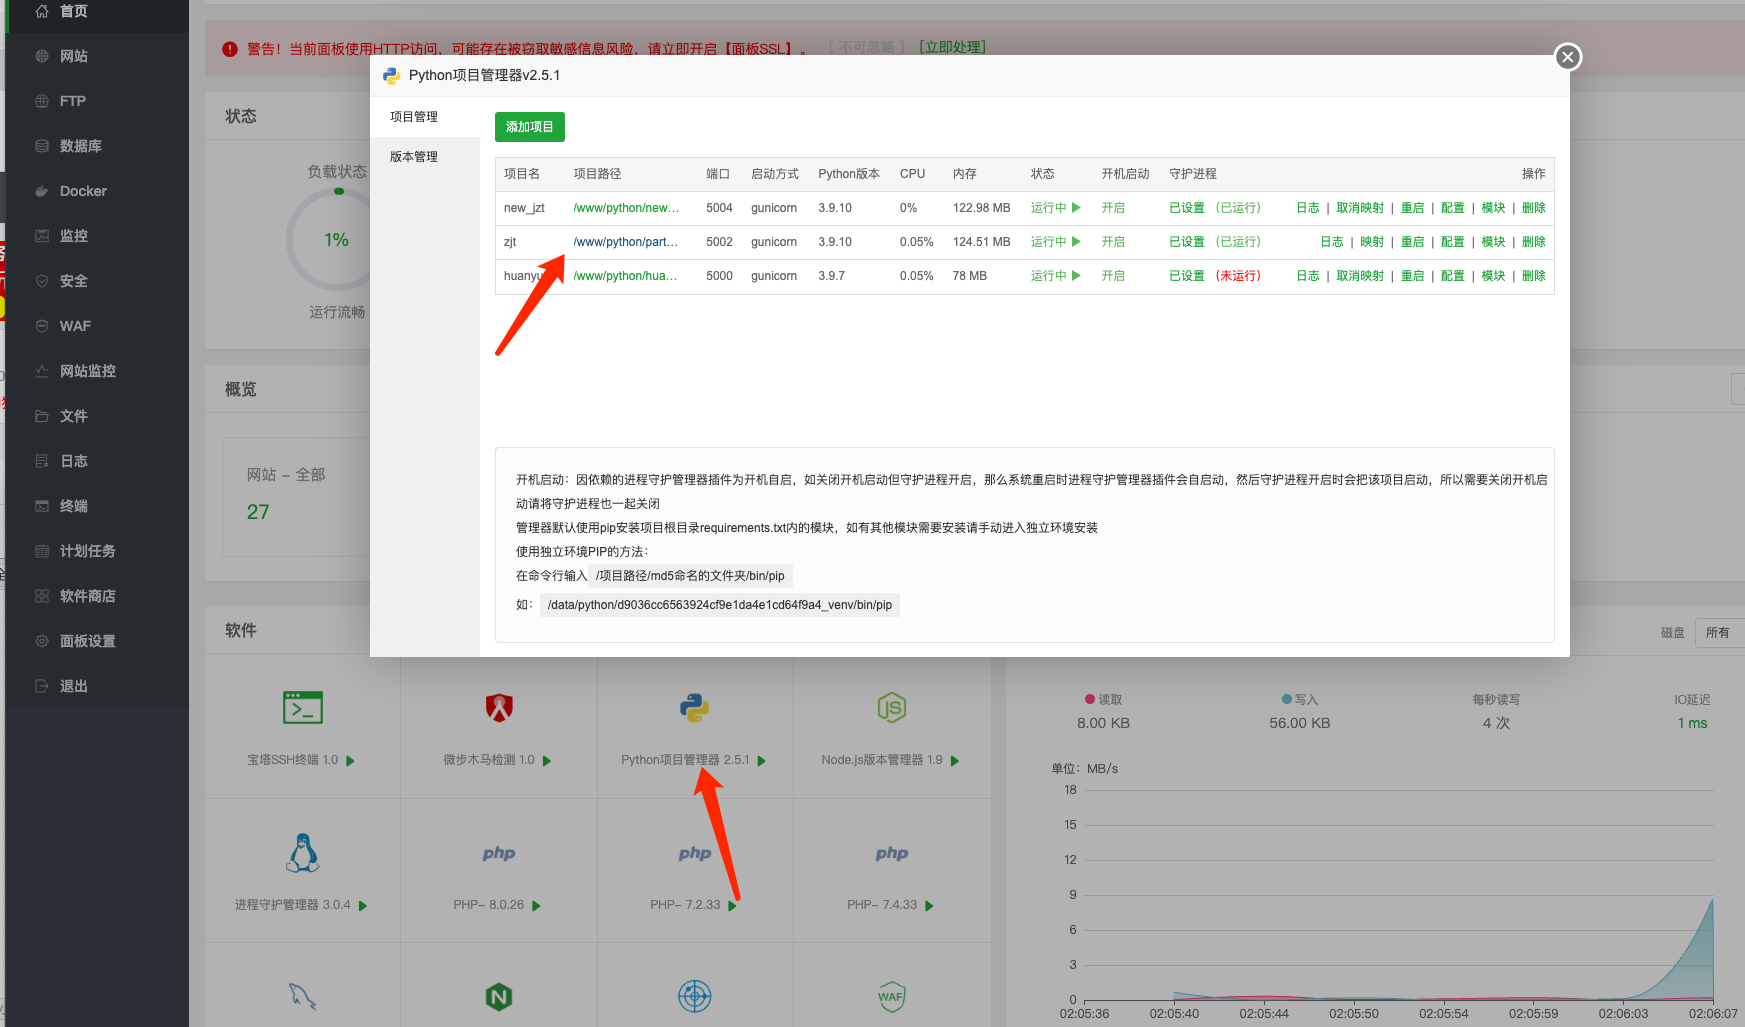Open the 微步木马检测 shield icon
Screen dimensions: 1745x1027
pyautogui.click(x=499, y=708)
